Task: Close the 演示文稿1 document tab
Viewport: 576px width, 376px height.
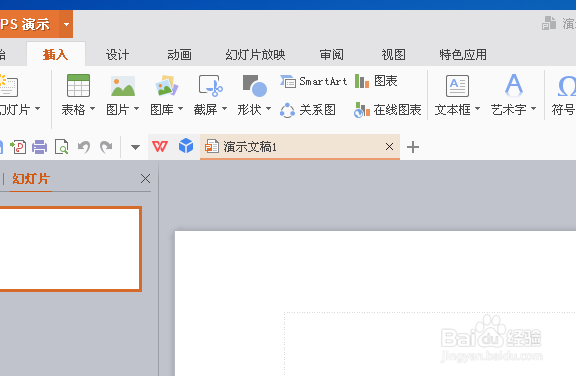Action: click(389, 147)
